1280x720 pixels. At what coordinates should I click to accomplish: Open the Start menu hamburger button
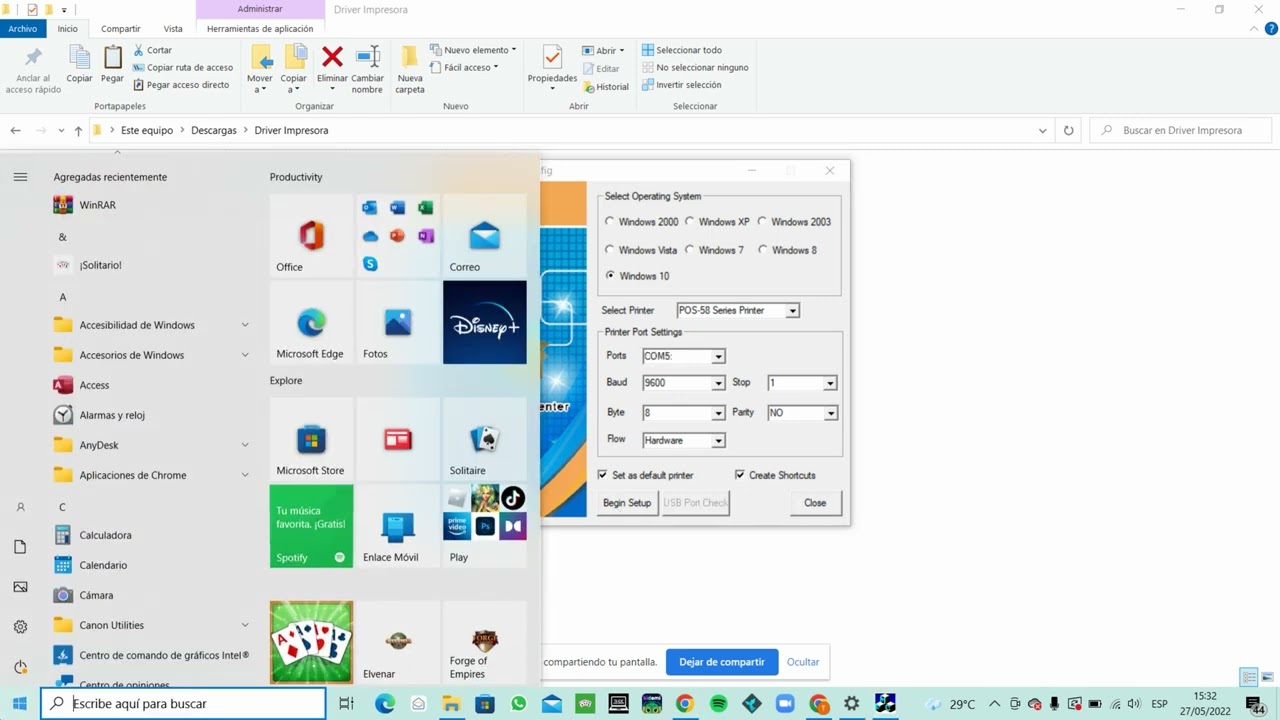20,177
